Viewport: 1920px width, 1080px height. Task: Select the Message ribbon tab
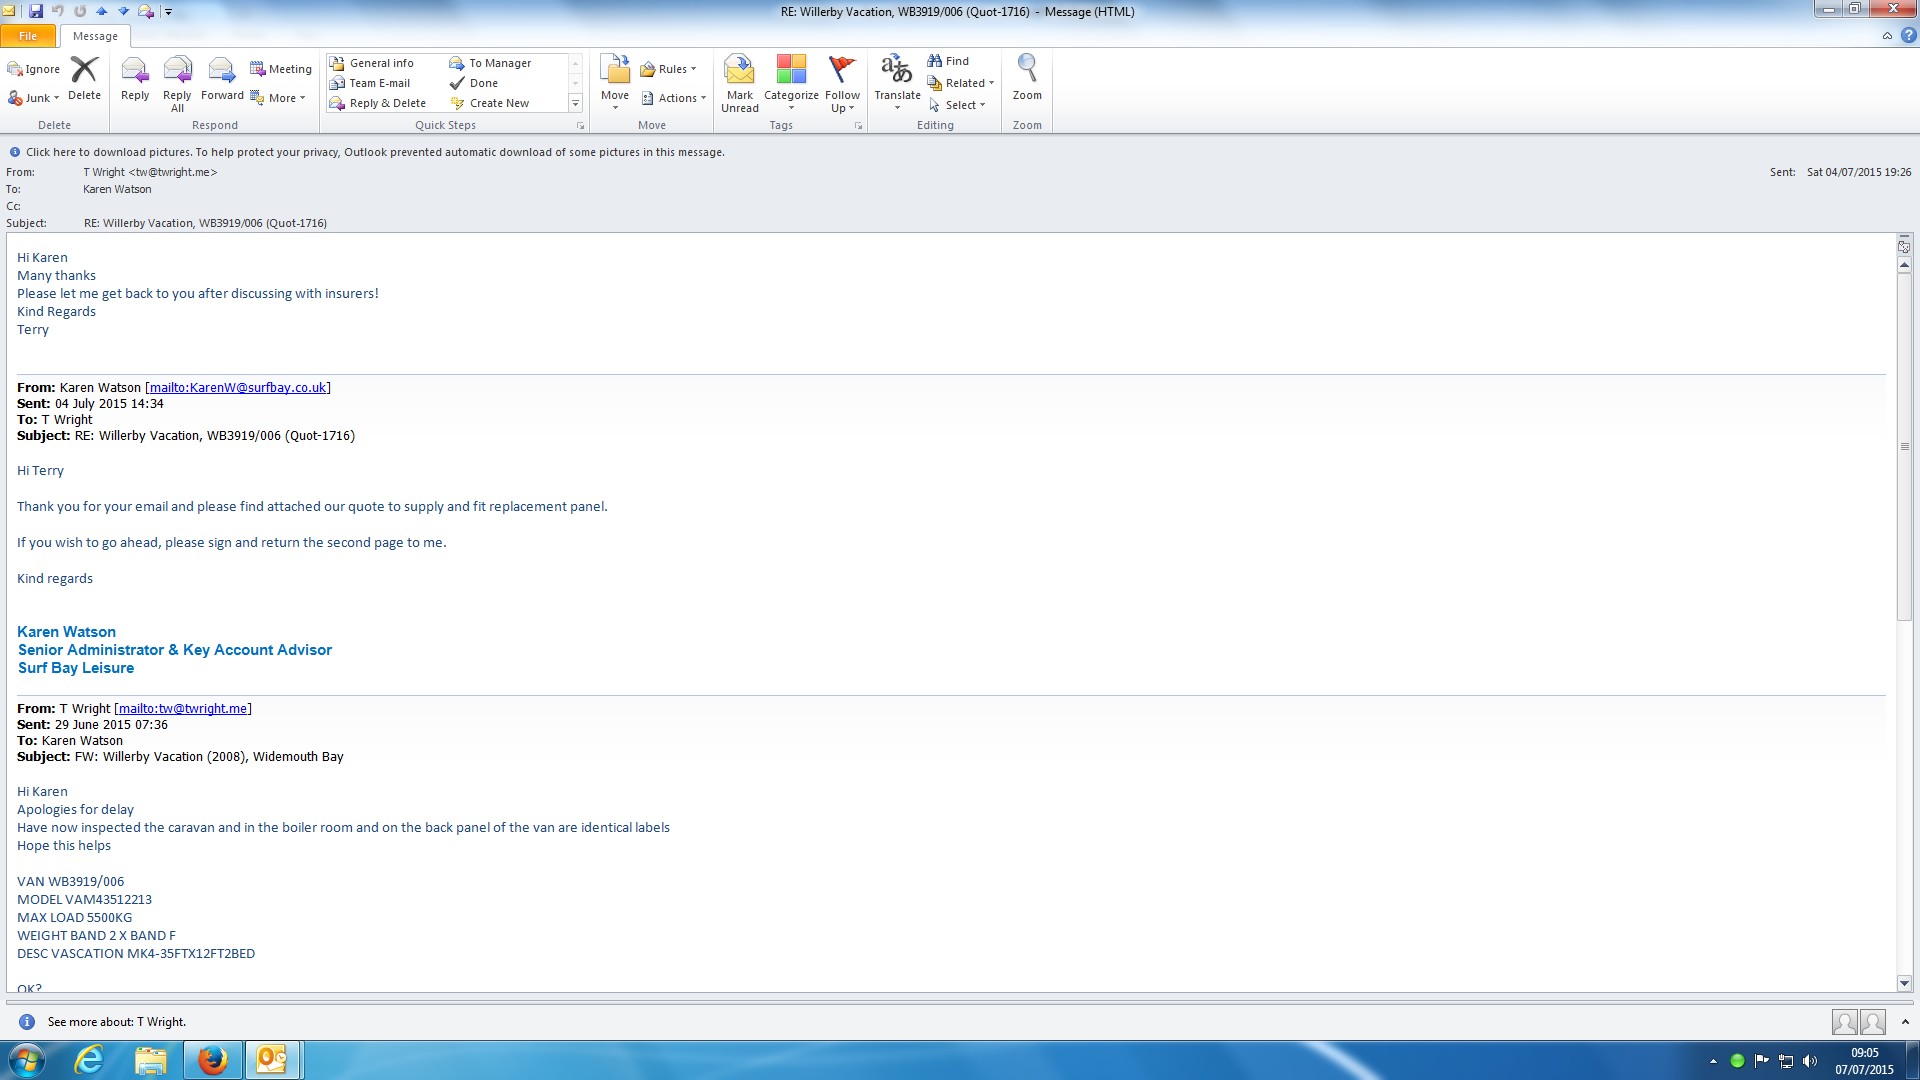click(x=95, y=36)
